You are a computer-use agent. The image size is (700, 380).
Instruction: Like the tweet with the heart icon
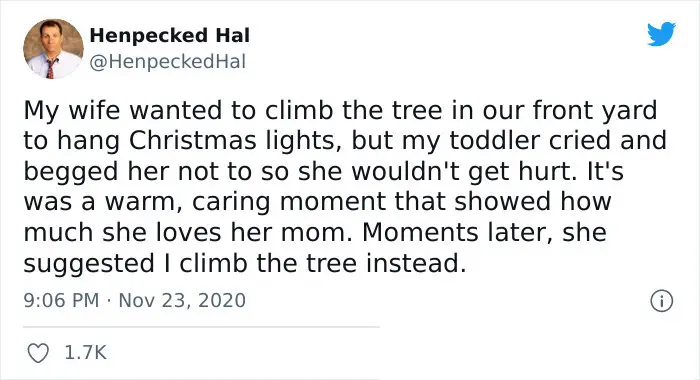tap(38, 353)
